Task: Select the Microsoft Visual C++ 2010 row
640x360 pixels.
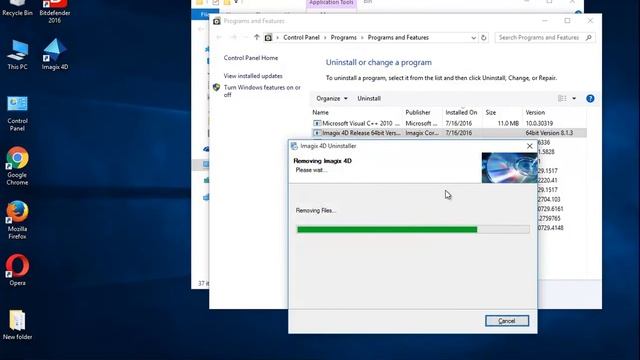Action: coord(449,123)
